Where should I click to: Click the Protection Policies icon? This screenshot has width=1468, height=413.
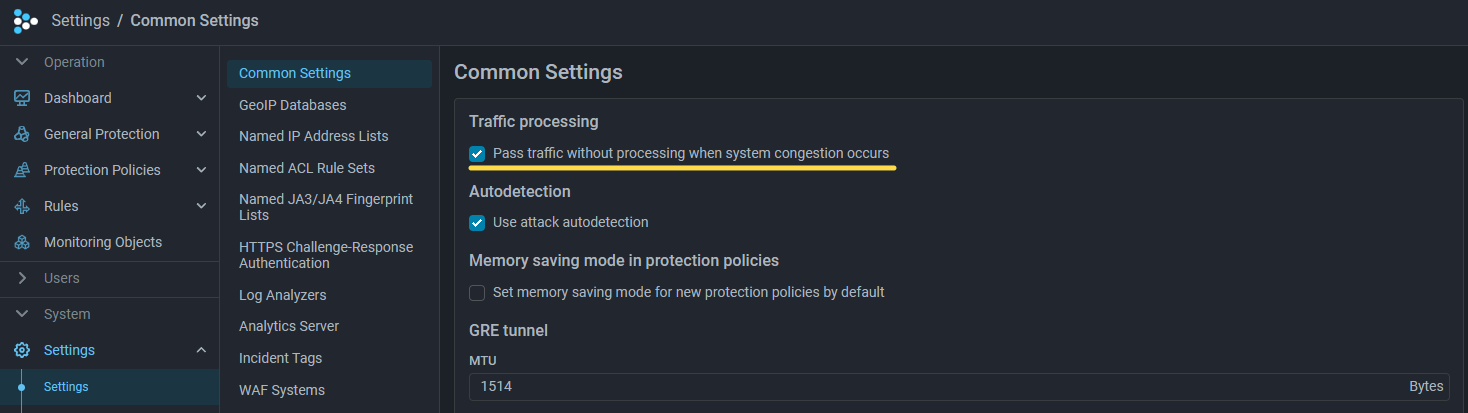click(x=22, y=170)
